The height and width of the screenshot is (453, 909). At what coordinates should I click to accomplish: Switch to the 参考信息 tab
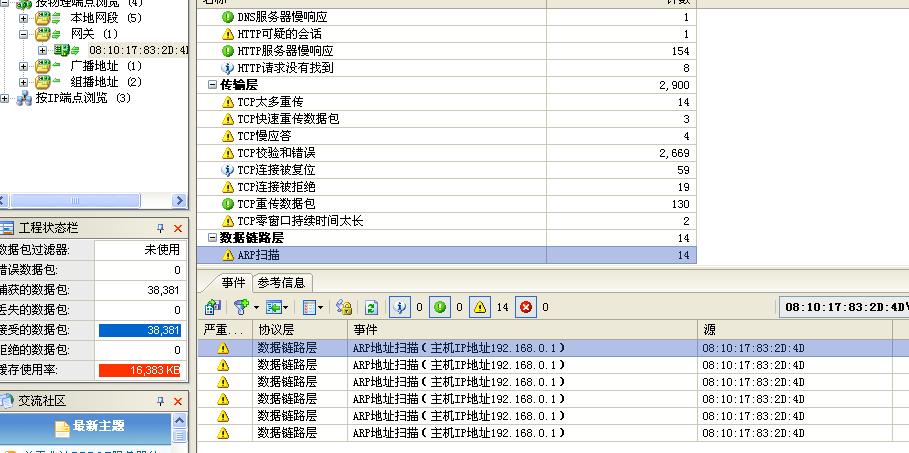pyautogui.click(x=282, y=282)
